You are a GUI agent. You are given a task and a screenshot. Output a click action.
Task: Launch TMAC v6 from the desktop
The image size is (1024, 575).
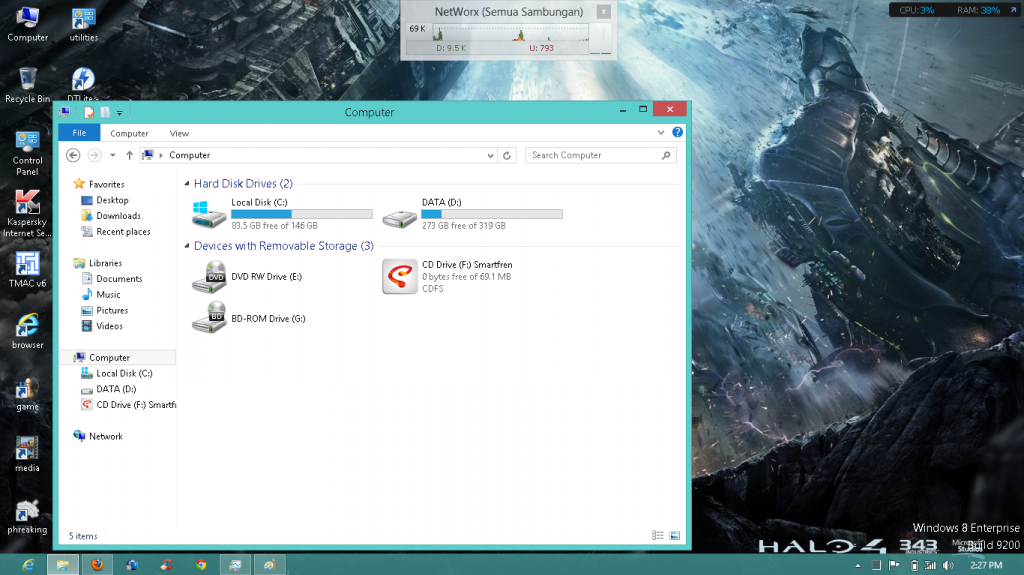pyautogui.click(x=27, y=270)
